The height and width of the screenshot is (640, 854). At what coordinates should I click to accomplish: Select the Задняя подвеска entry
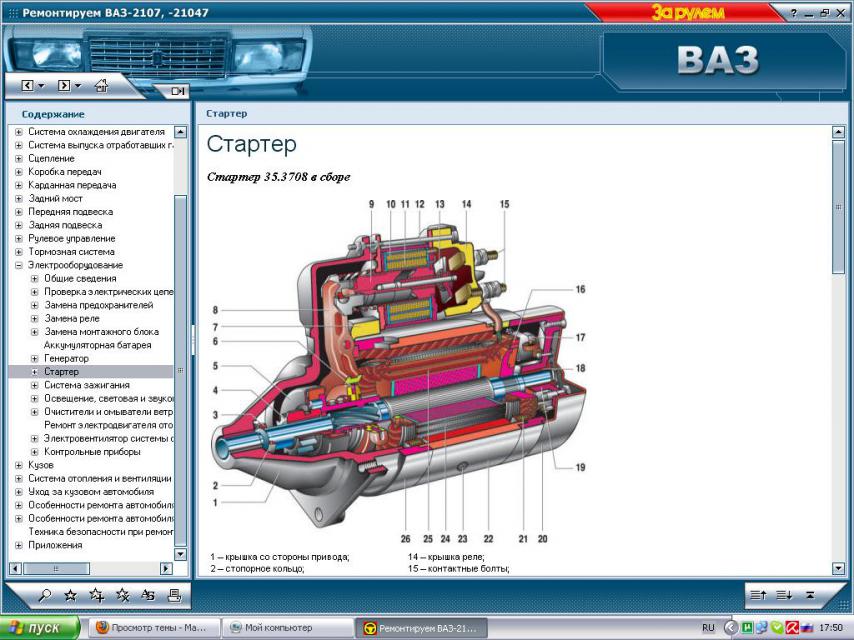(x=65, y=225)
